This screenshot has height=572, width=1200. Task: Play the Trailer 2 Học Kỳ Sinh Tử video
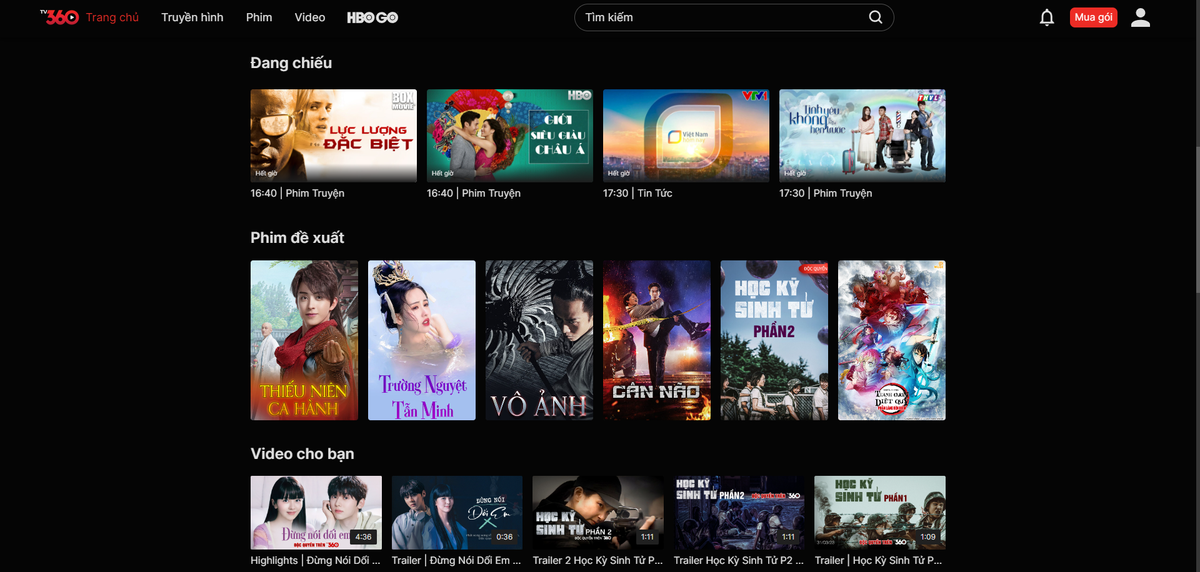598,512
